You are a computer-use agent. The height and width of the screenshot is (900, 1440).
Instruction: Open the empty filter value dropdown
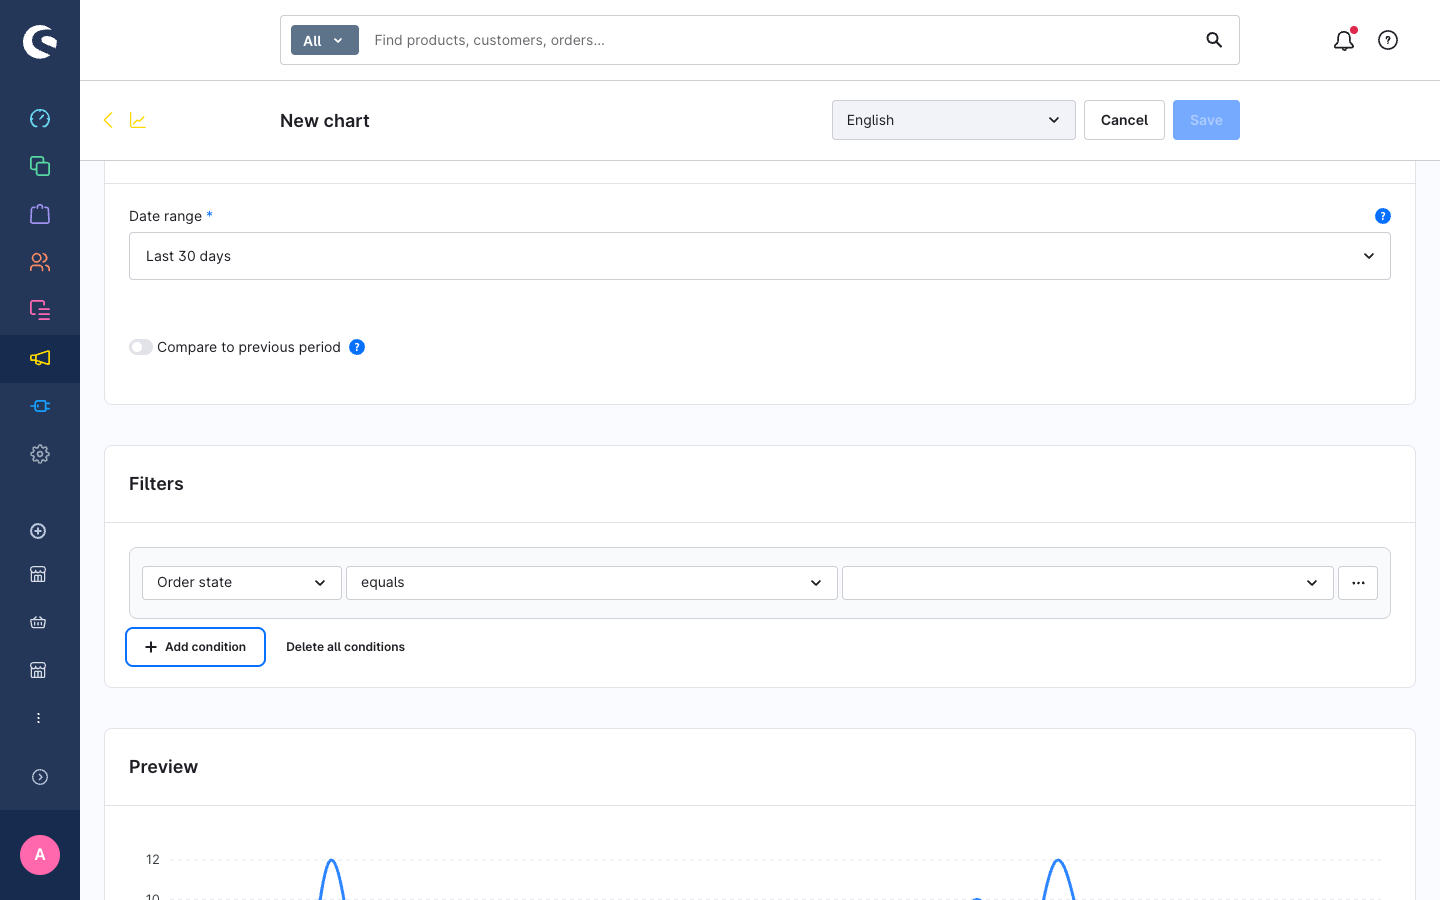(x=1088, y=583)
